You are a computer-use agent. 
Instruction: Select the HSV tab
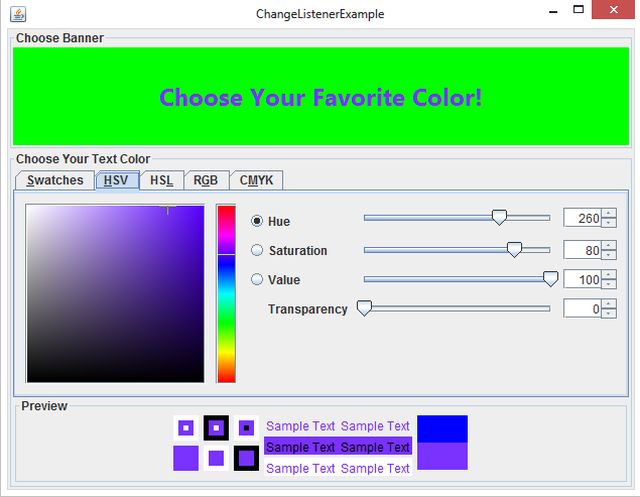[x=117, y=180]
